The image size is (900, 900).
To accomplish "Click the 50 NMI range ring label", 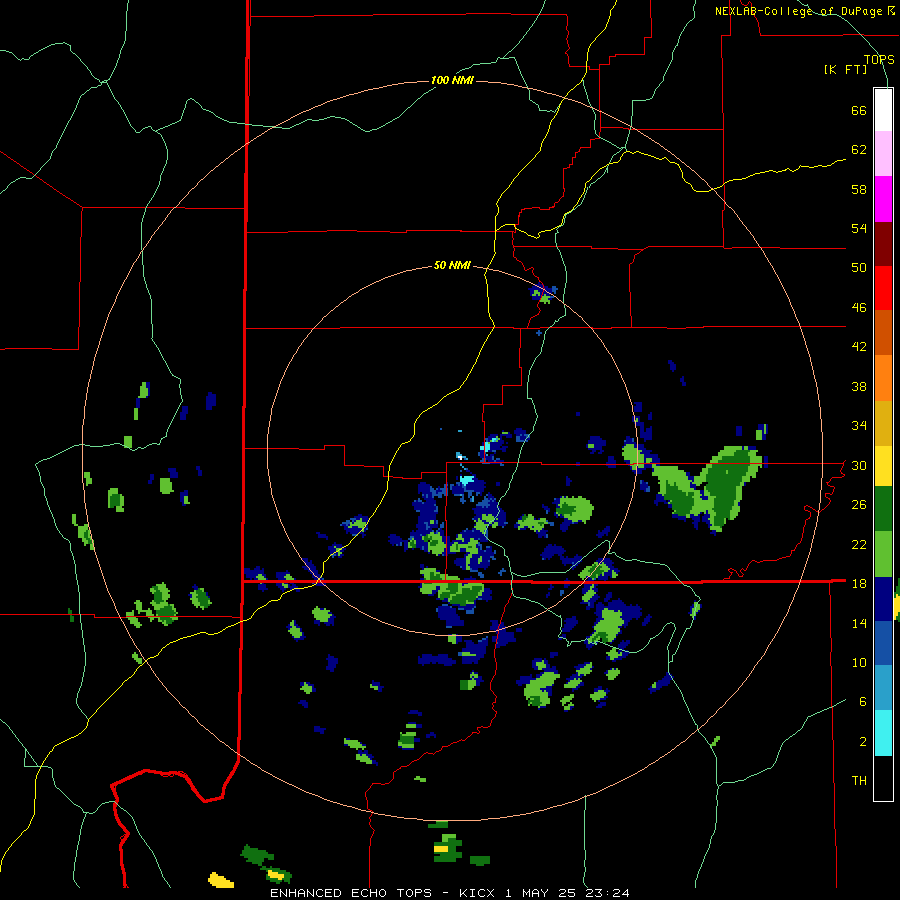I will click(452, 265).
